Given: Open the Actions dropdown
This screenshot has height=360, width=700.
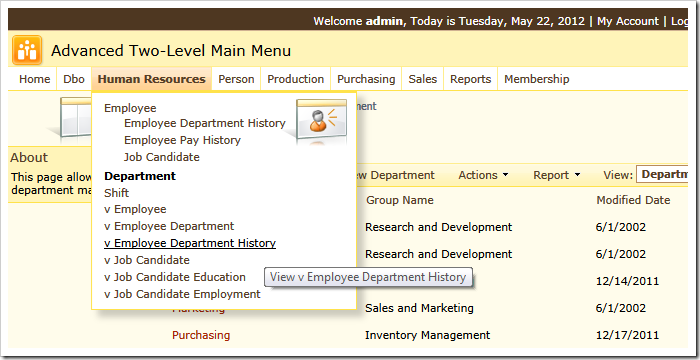Looking at the screenshot, I should pos(483,175).
